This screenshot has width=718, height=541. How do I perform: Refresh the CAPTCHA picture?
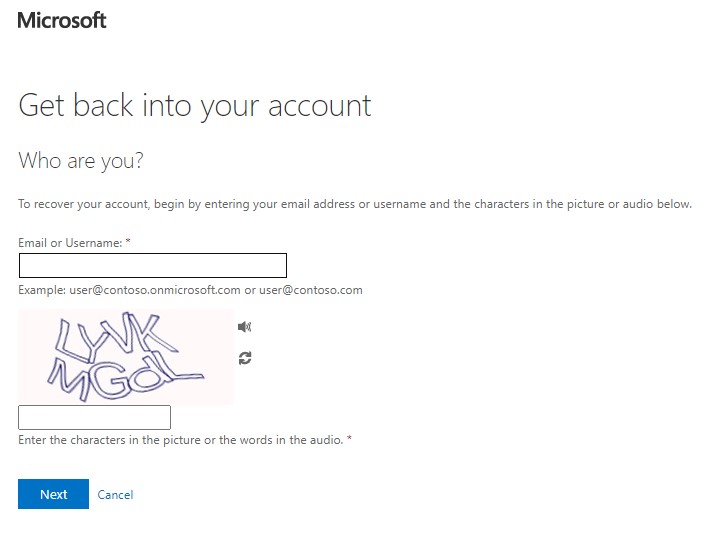tap(245, 358)
